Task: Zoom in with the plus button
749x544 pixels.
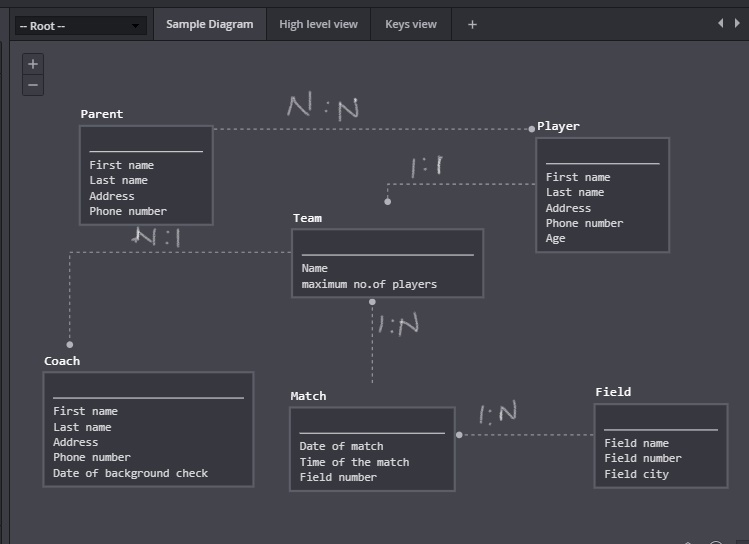Action: click(x=33, y=64)
